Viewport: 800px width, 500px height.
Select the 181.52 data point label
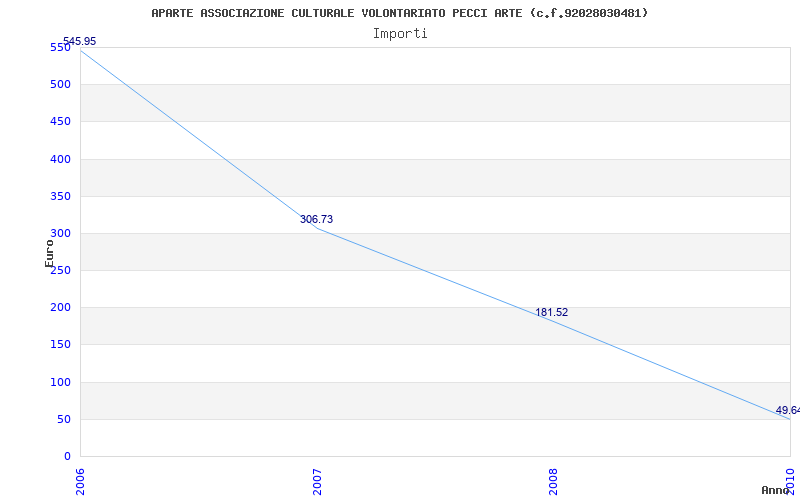(552, 312)
